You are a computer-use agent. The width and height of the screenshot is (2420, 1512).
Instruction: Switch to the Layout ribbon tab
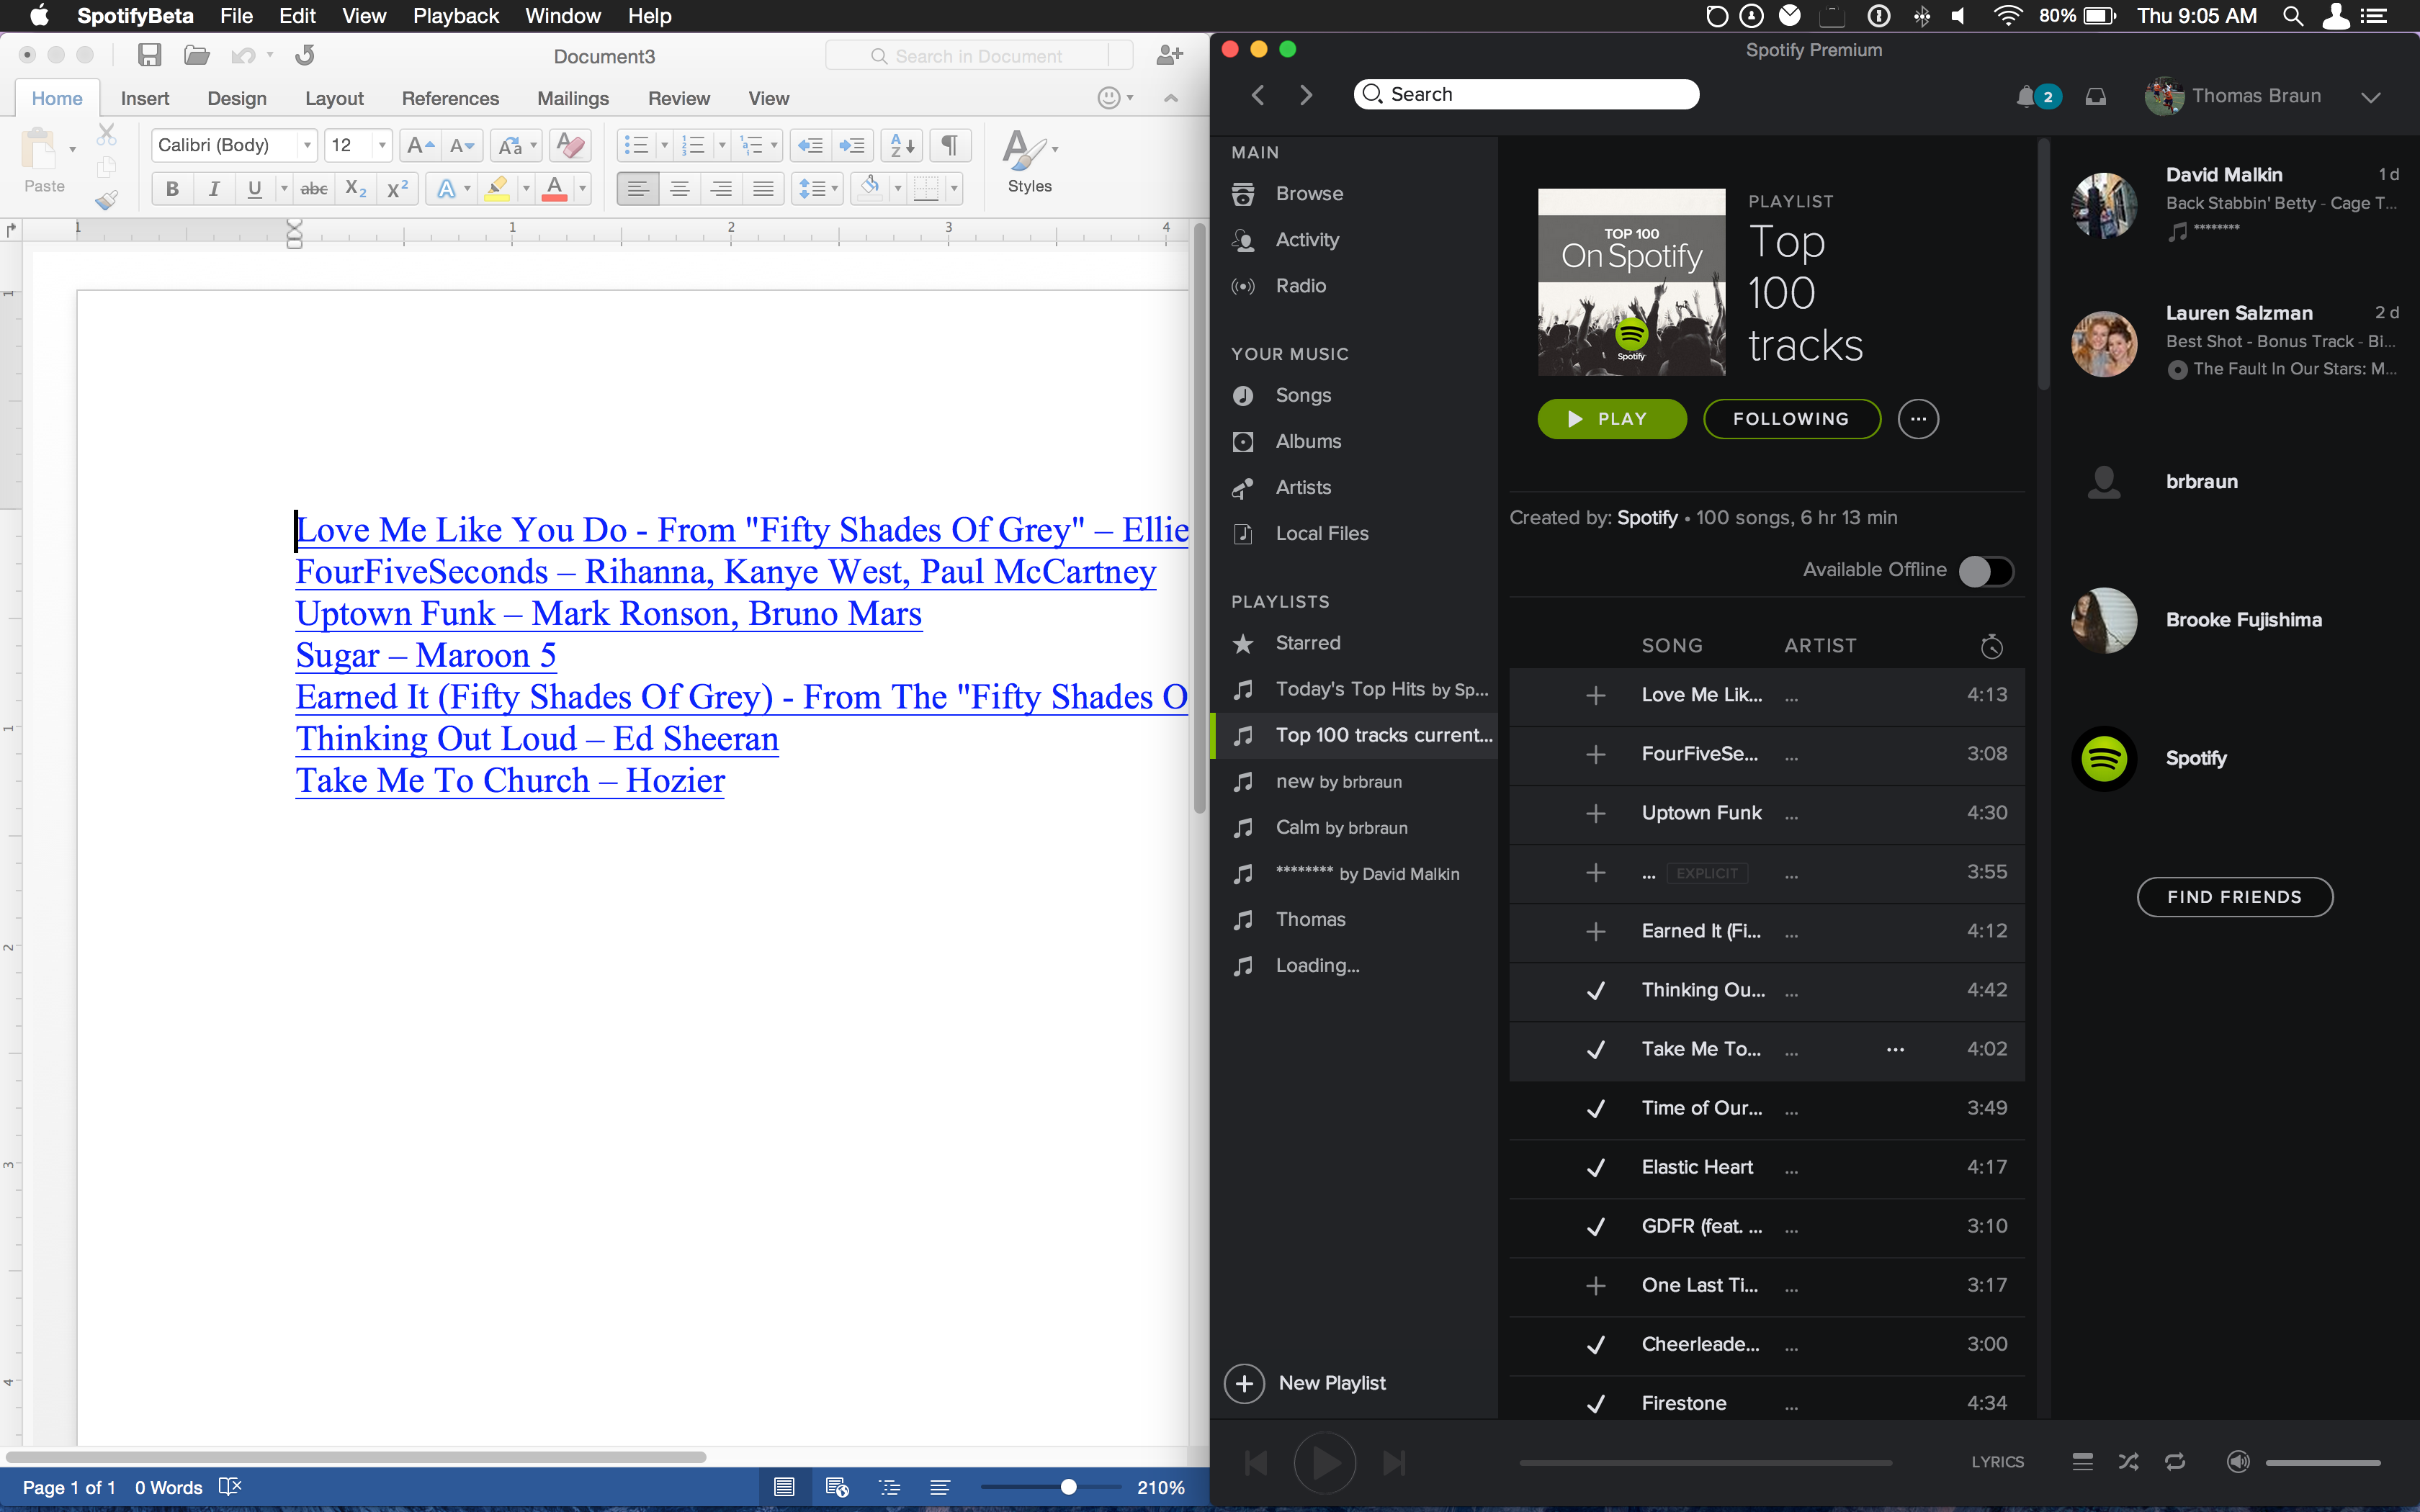coord(334,98)
